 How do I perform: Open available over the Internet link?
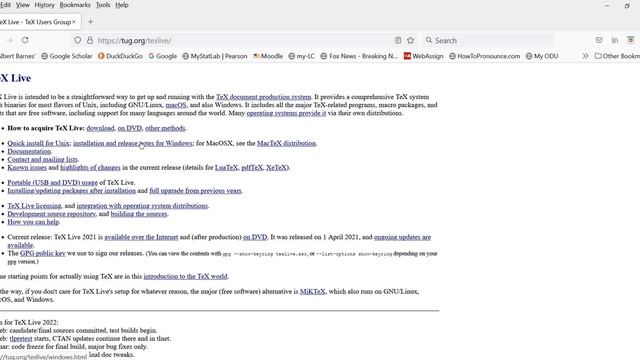(x=141, y=237)
